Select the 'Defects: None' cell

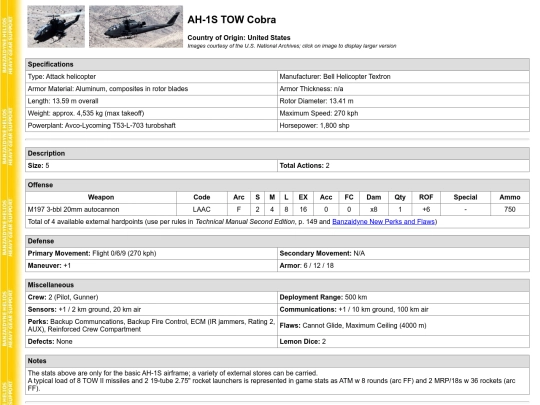(151, 342)
